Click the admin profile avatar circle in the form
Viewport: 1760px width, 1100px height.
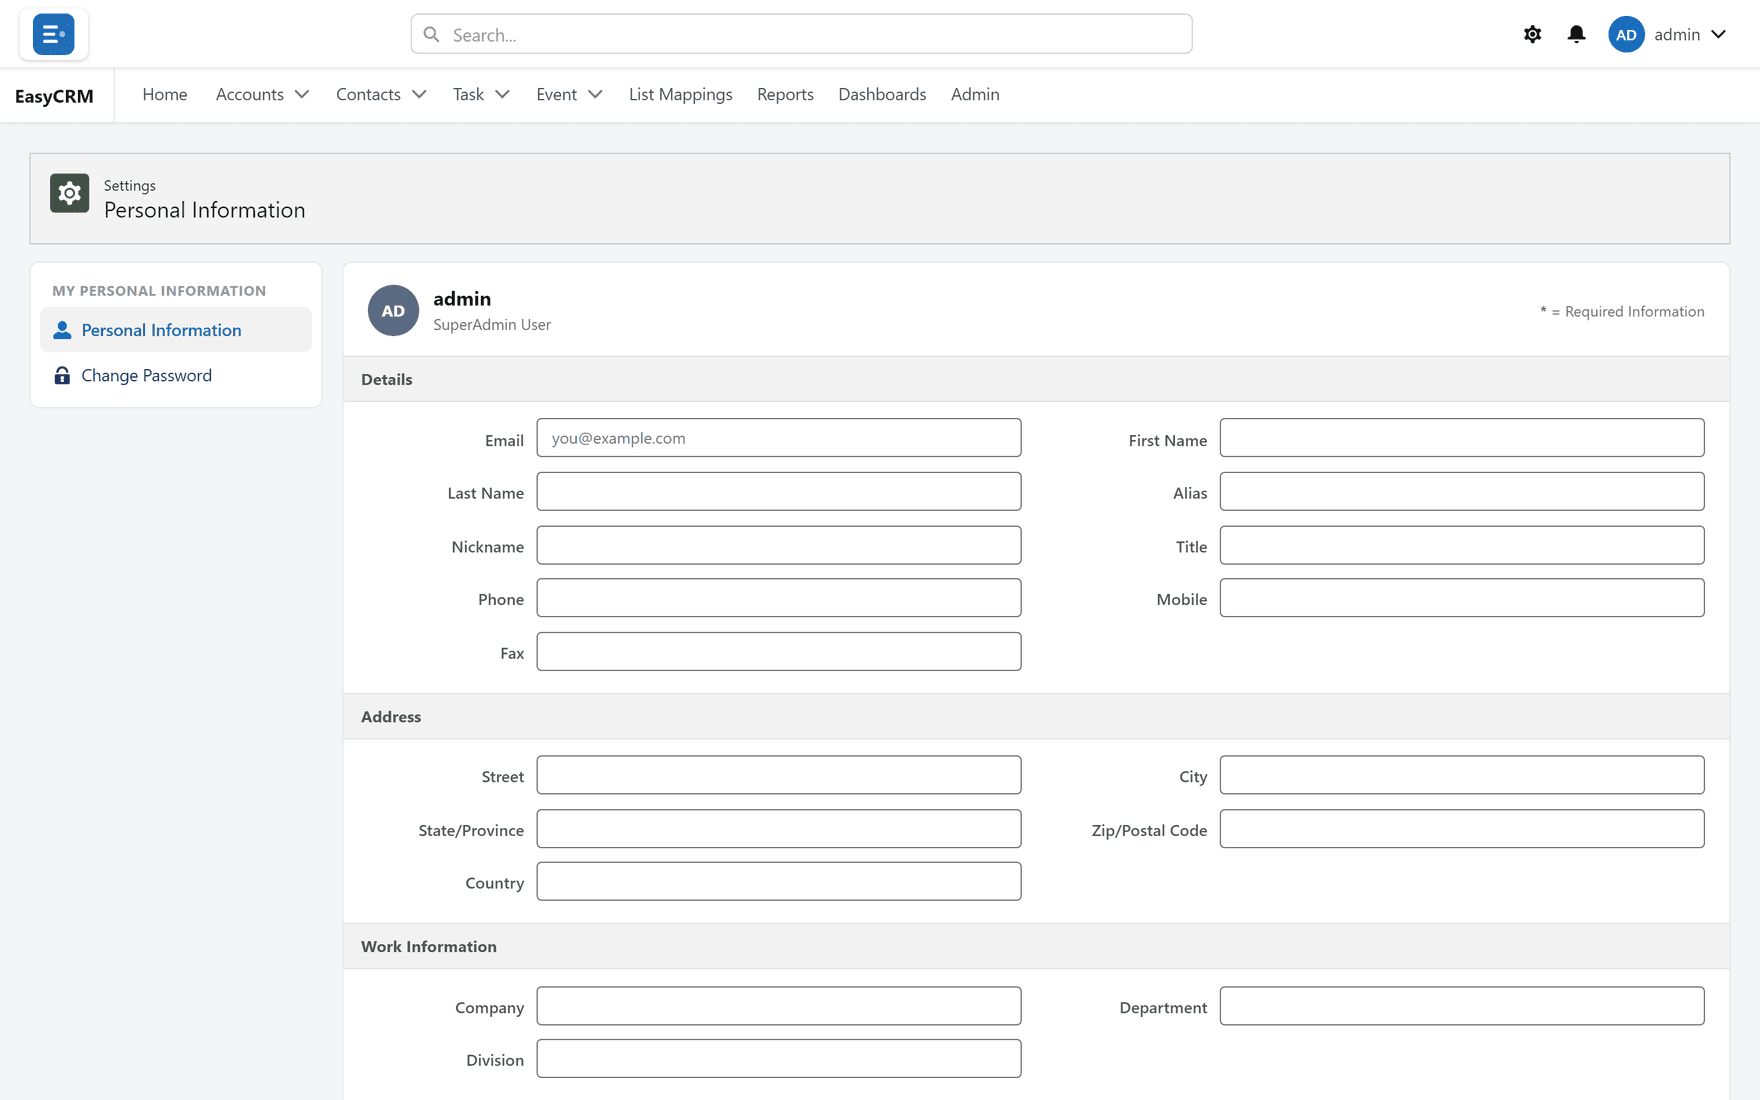(393, 310)
